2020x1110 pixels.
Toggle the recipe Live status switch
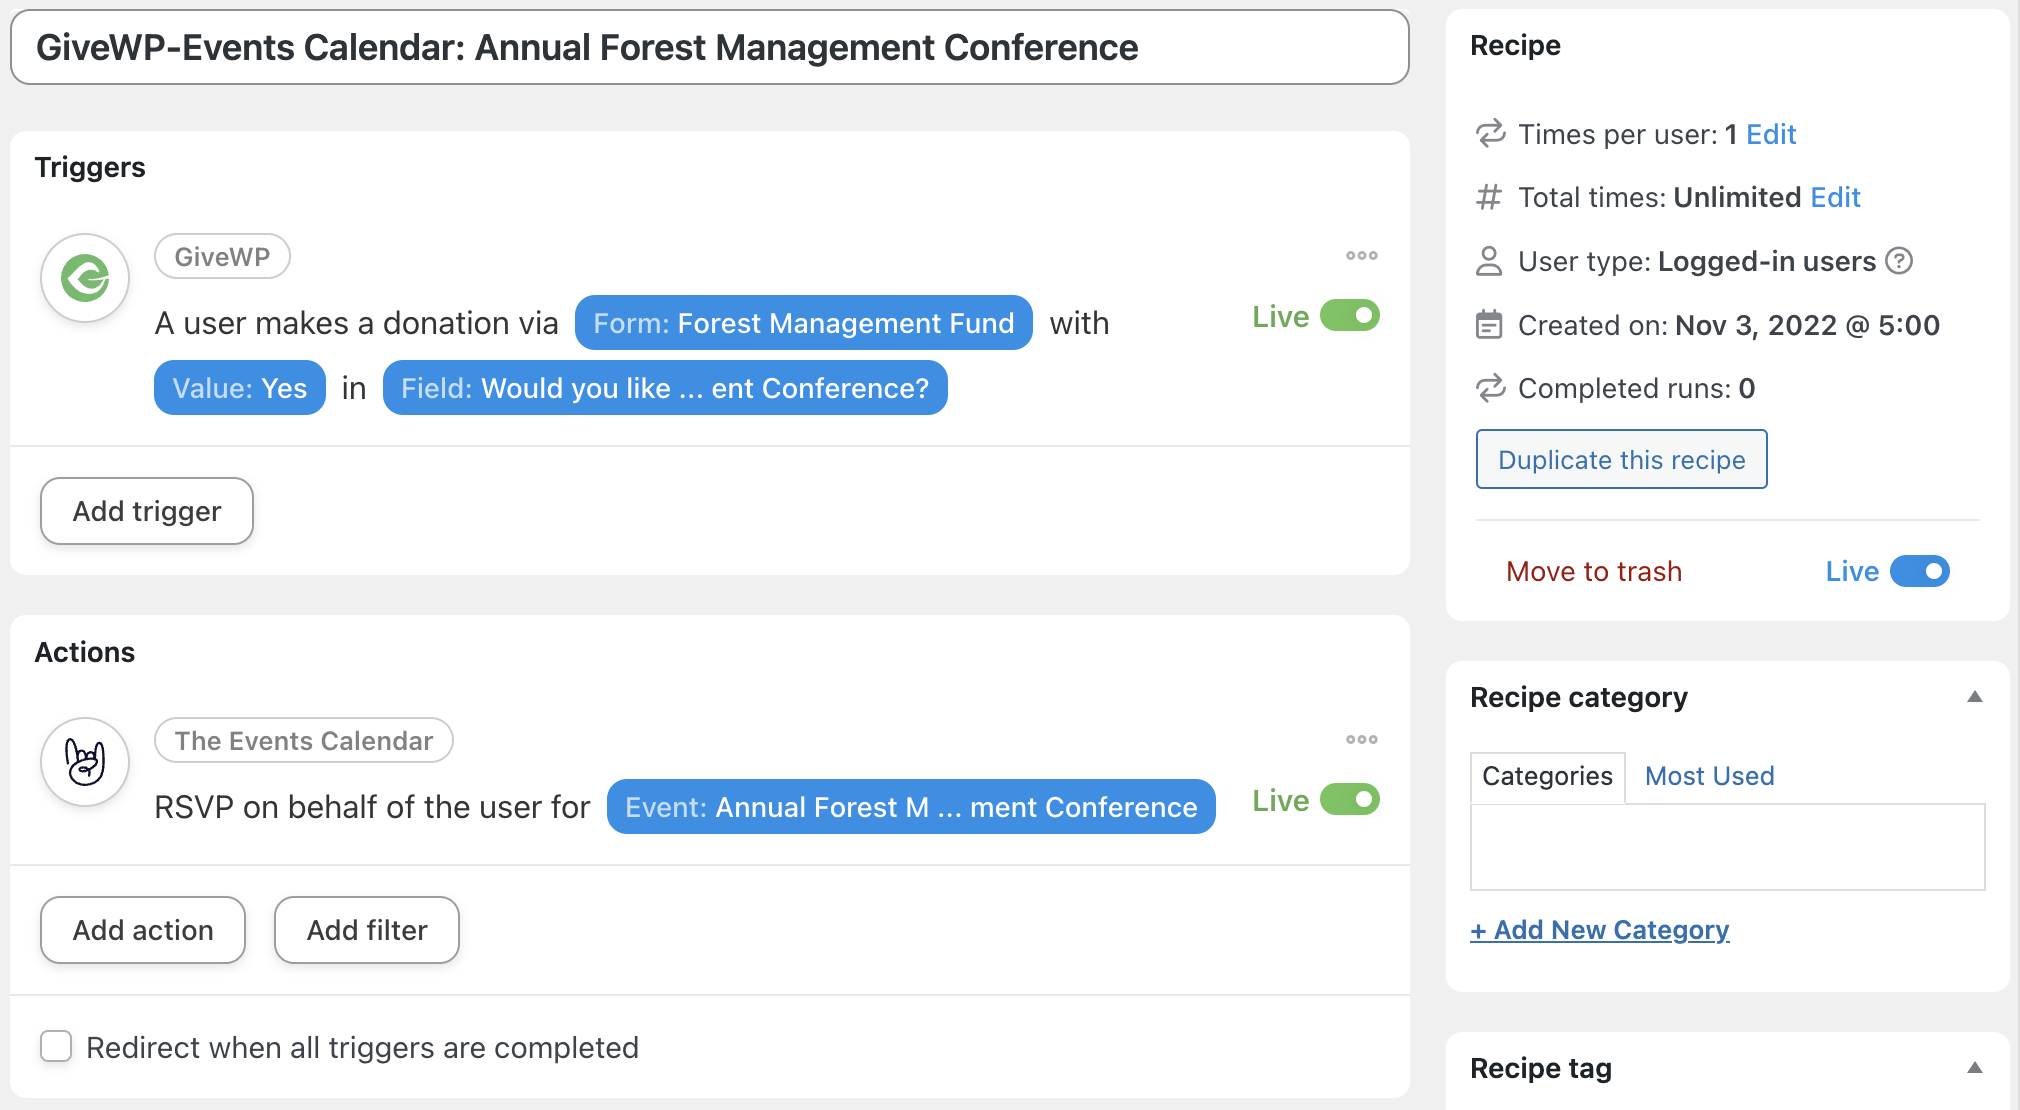click(1919, 571)
